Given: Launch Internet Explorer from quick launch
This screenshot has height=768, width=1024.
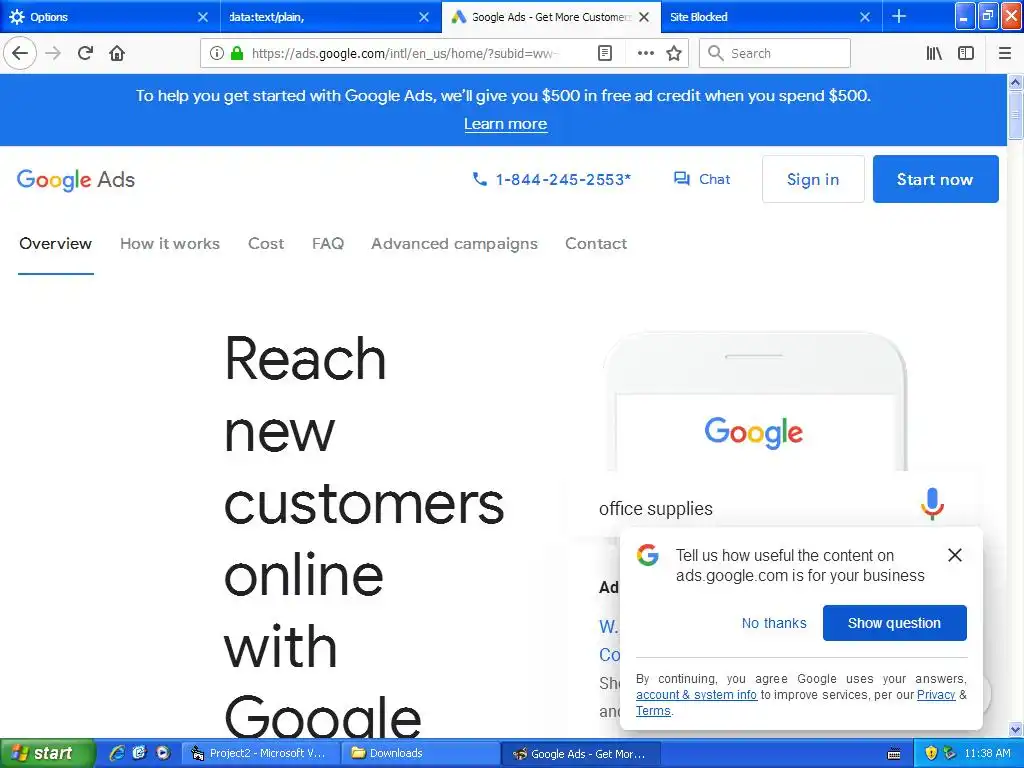Looking at the screenshot, I should (117, 754).
